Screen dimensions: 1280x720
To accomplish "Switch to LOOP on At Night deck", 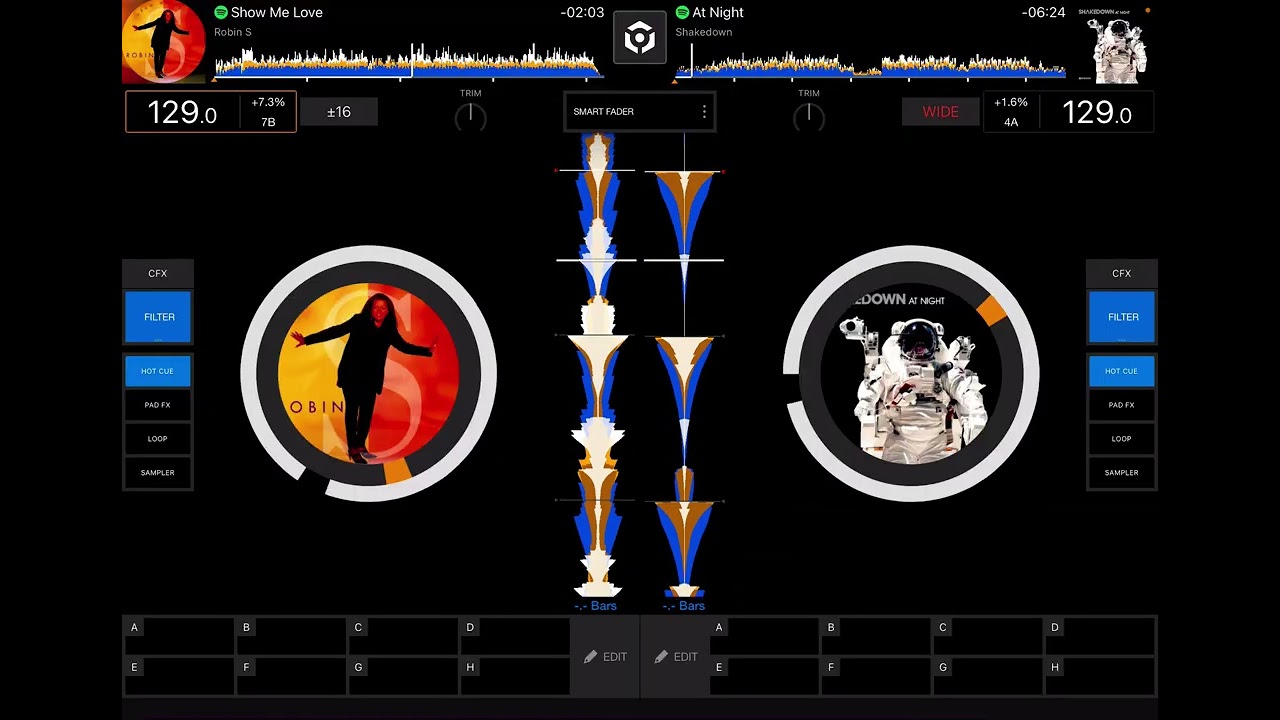I will tap(1122, 439).
